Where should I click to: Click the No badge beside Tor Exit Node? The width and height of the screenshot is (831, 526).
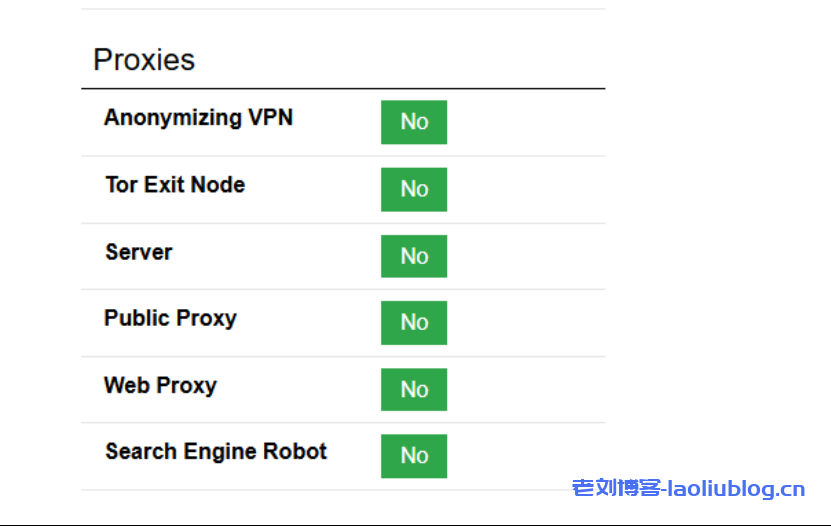414,189
